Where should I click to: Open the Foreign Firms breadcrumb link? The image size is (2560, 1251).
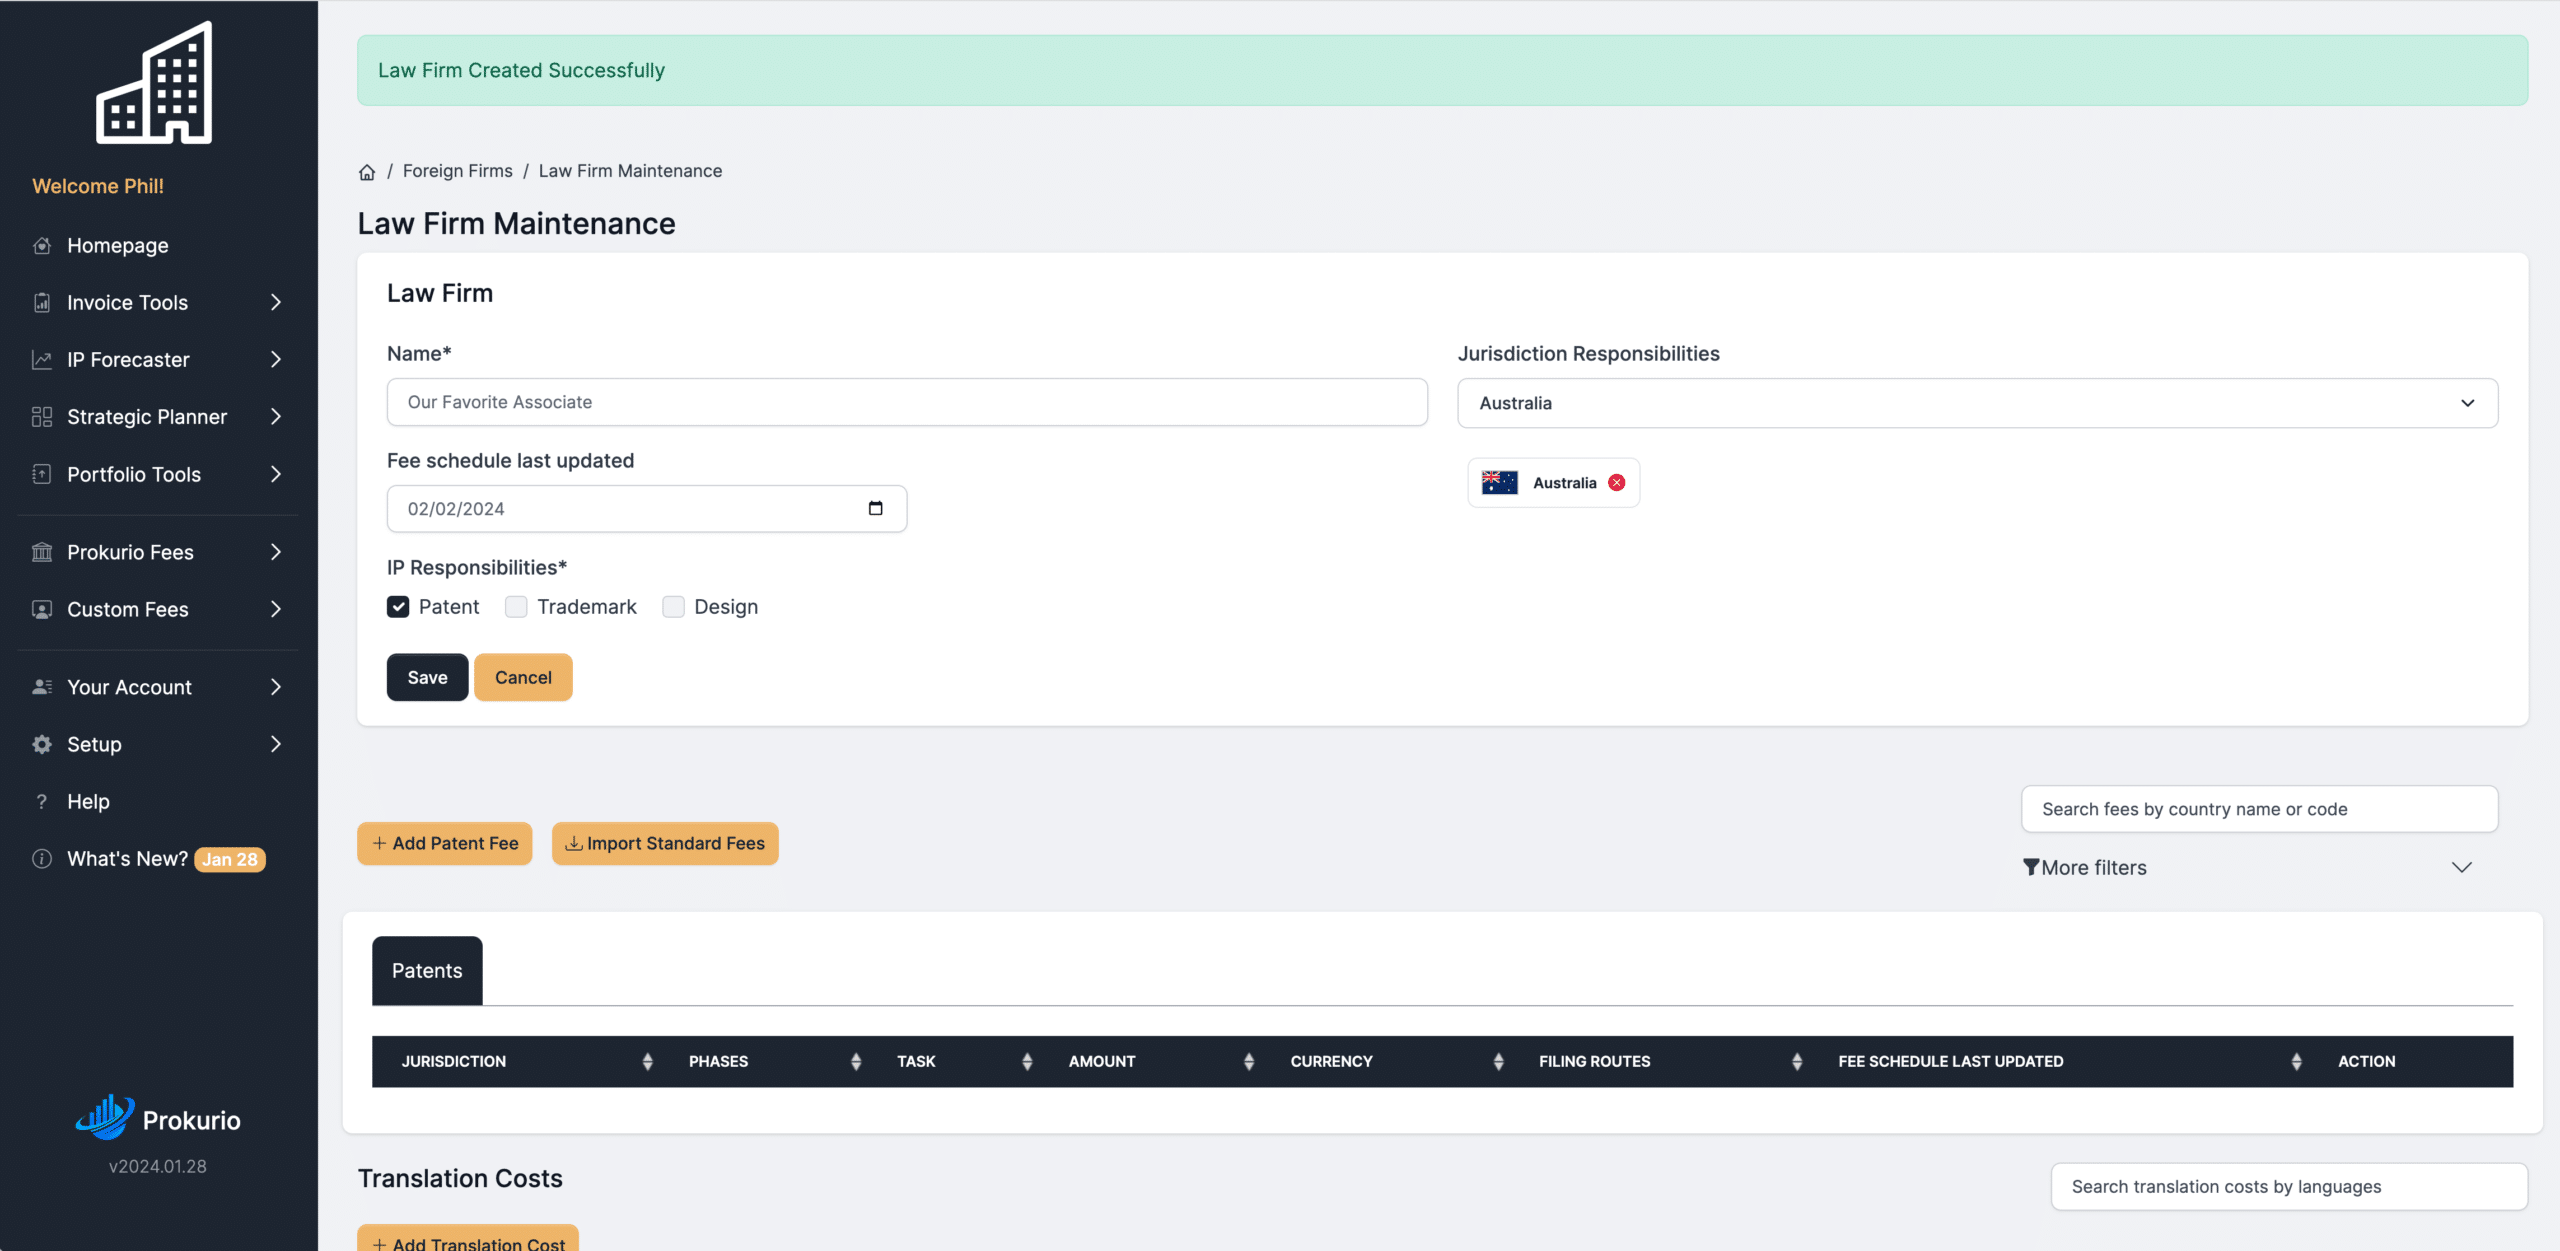pyautogui.click(x=457, y=171)
